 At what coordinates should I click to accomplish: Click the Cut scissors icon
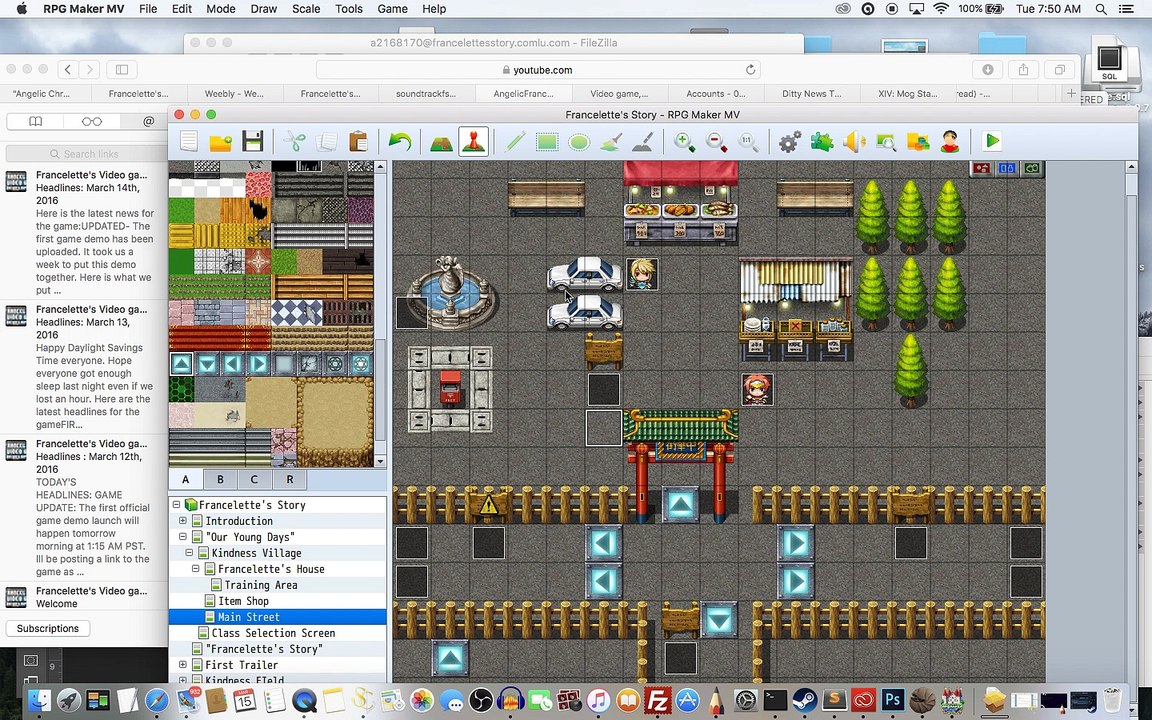coord(295,141)
